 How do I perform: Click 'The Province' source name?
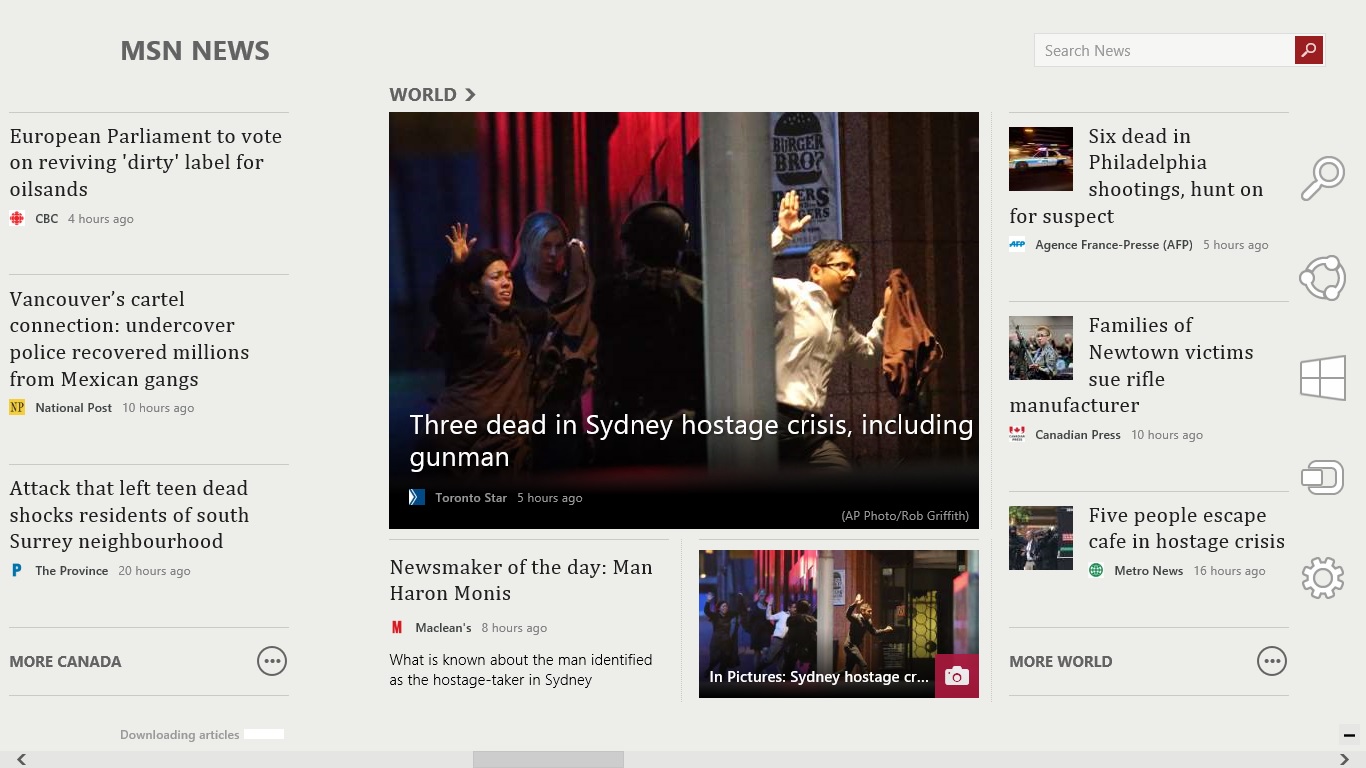click(72, 570)
